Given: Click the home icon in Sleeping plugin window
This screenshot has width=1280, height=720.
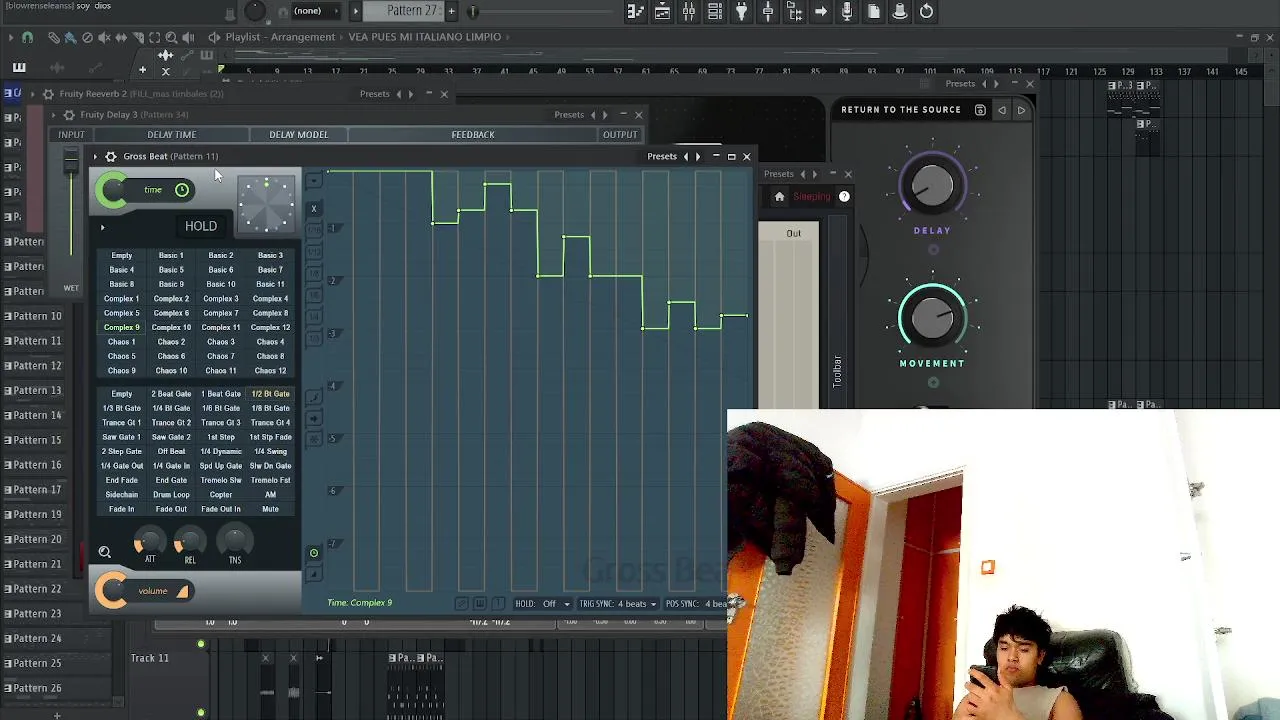Looking at the screenshot, I should coord(780,197).
